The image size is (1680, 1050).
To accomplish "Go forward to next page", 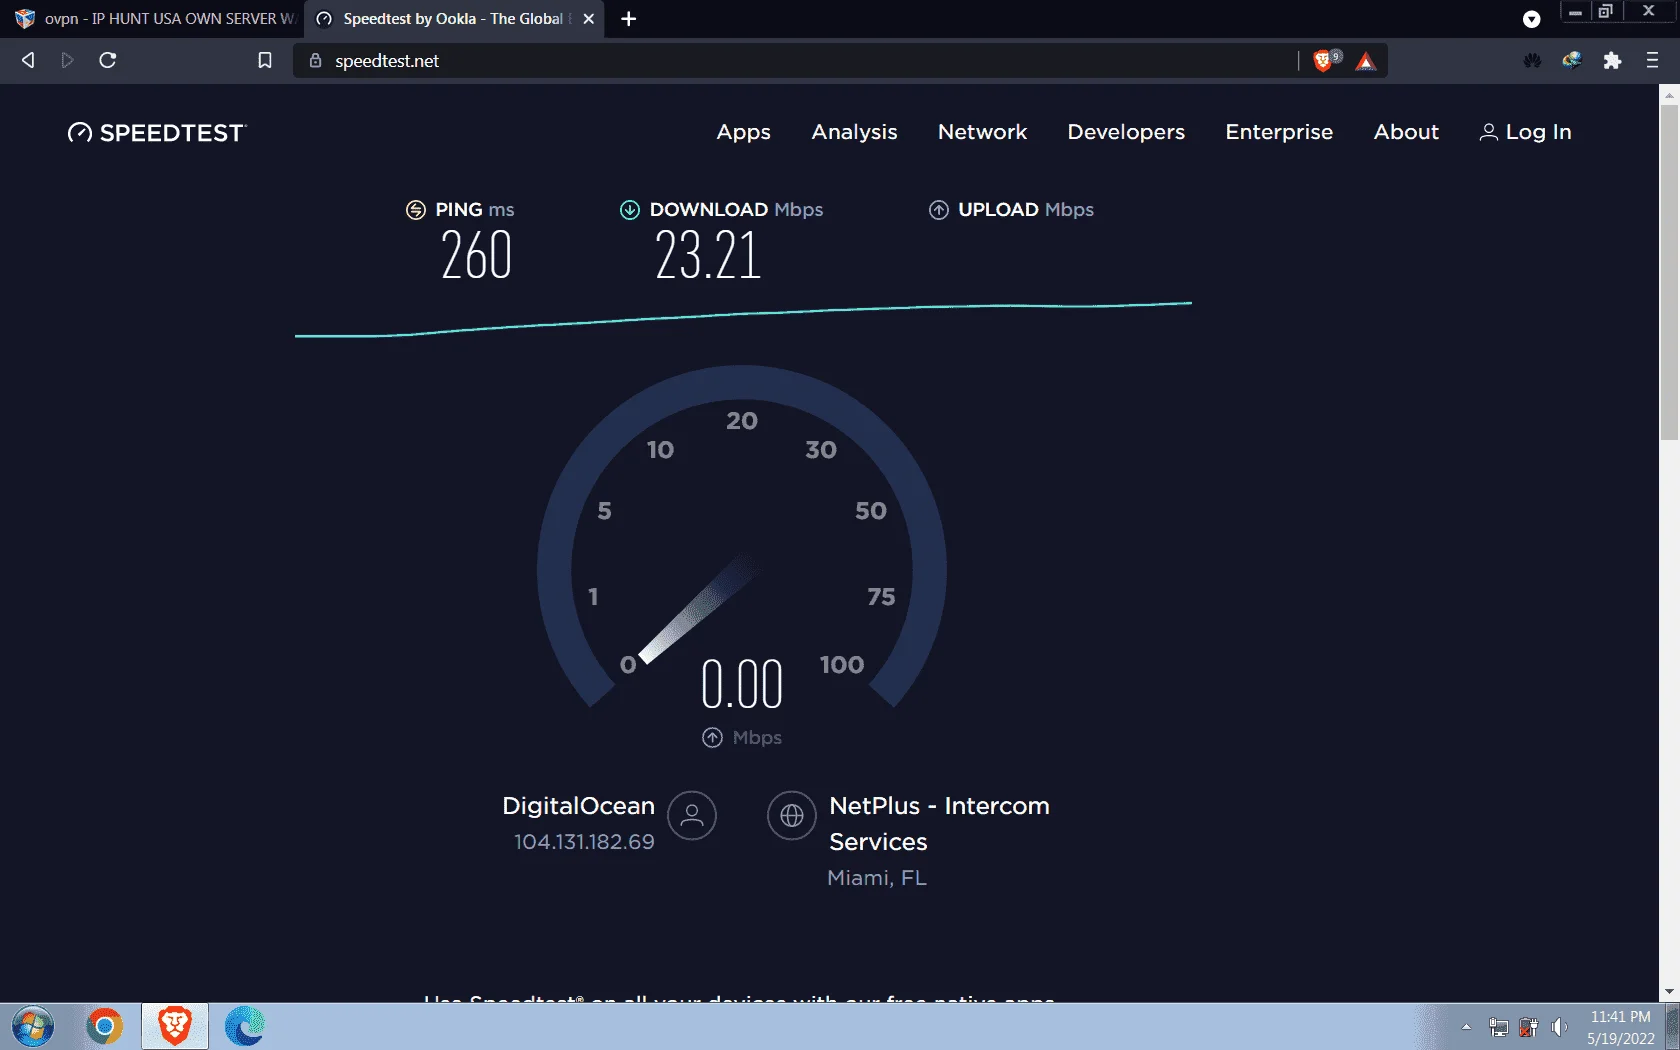I will tap(67, 60).
